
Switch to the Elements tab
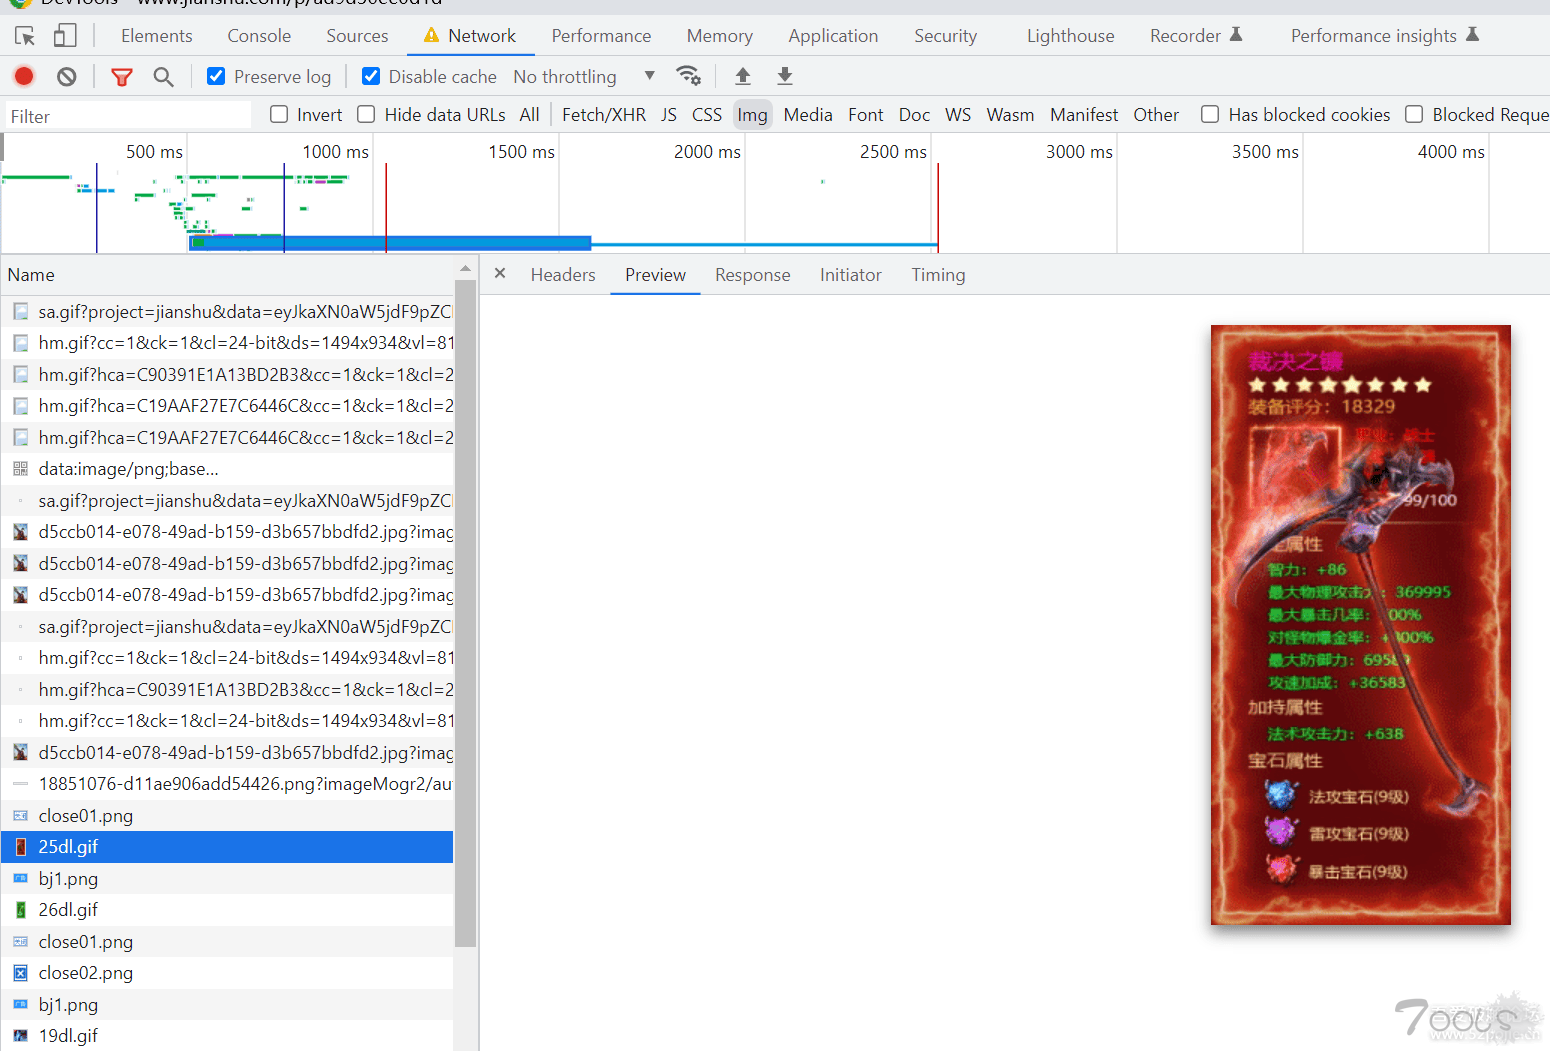(x=157, y=36)
